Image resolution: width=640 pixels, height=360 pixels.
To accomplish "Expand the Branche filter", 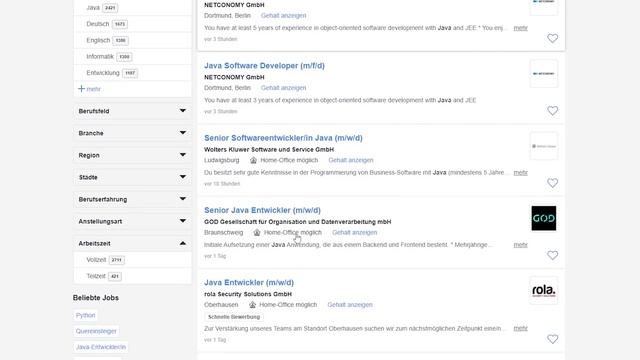I will click(132, 133).
